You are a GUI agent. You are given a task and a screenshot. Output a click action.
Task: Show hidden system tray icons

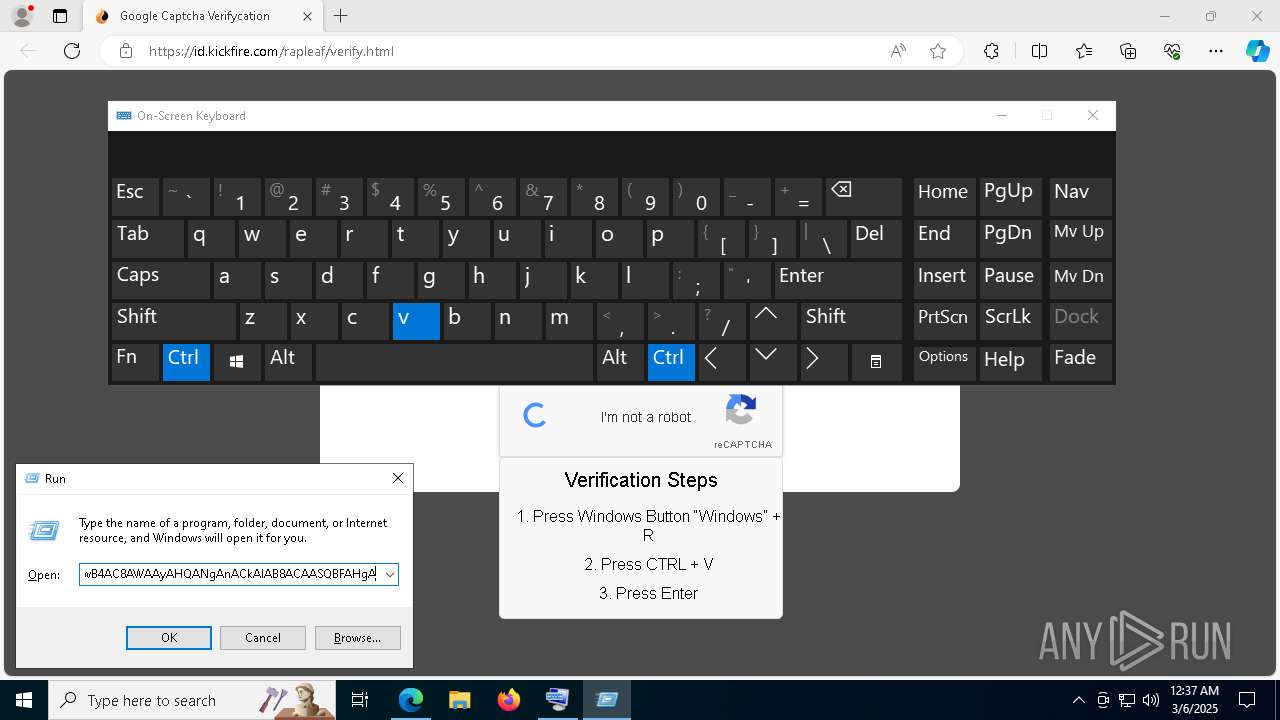pos(1078,700)
